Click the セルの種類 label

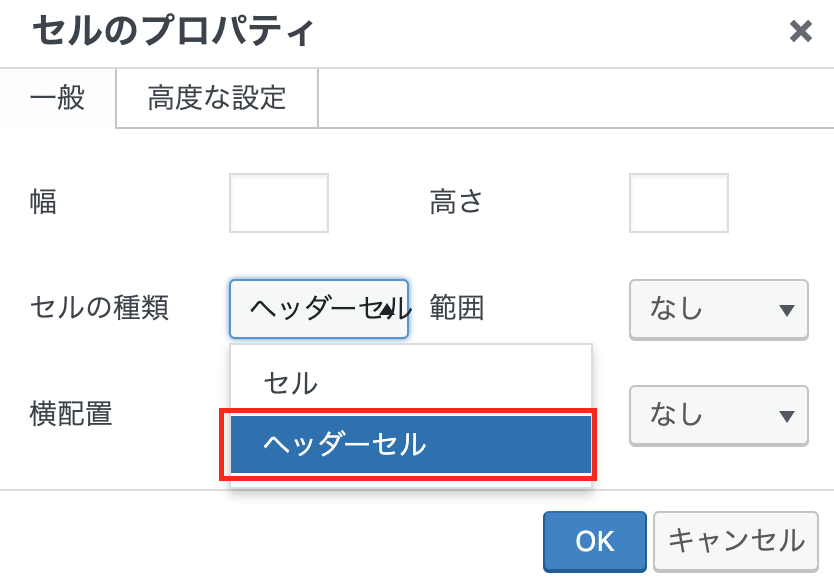click(x=99, y=308)
